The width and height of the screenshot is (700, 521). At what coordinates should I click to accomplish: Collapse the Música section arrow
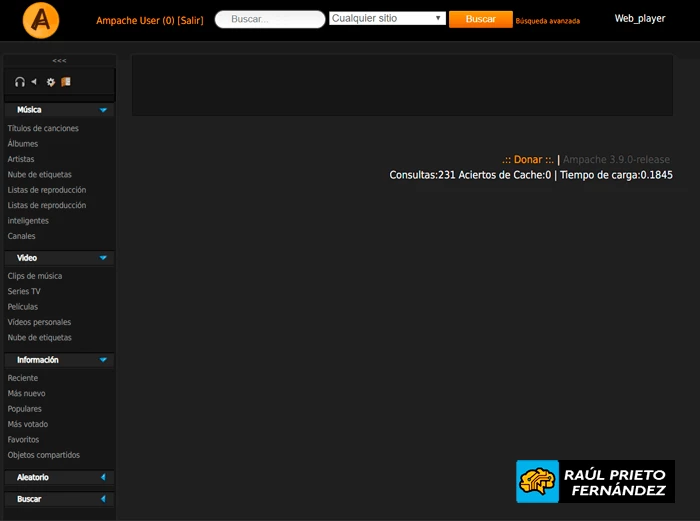(x=103, y=110)
